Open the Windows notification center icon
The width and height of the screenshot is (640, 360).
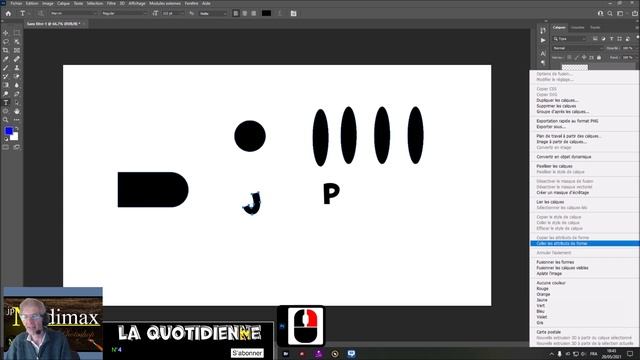(x=630, y=353)
